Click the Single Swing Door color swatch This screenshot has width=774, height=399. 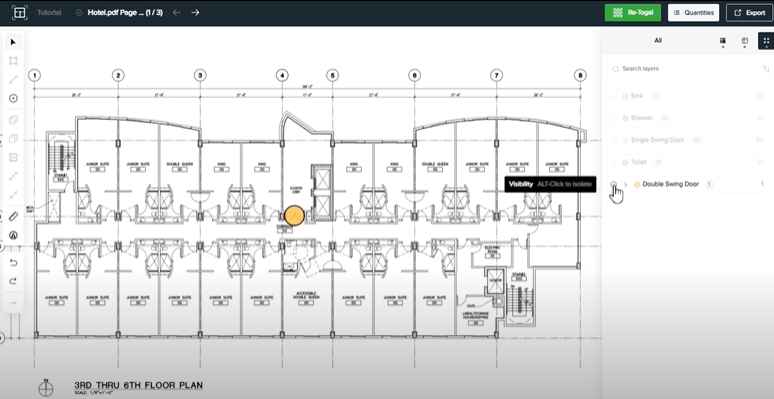pyautogui.click(x=625, y=140)
